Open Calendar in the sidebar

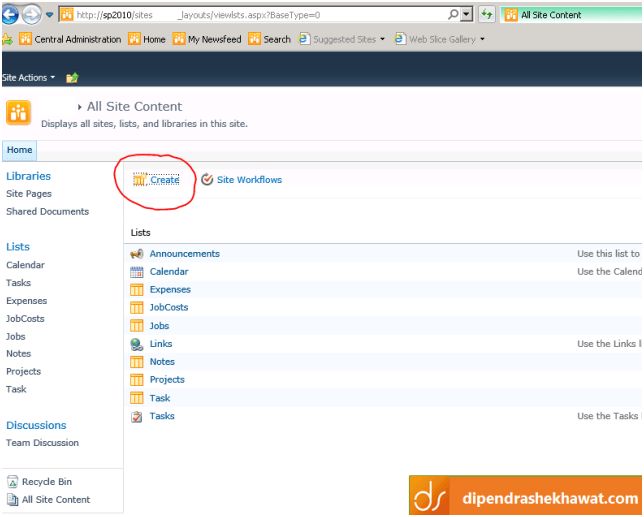[x=25, y=265]
